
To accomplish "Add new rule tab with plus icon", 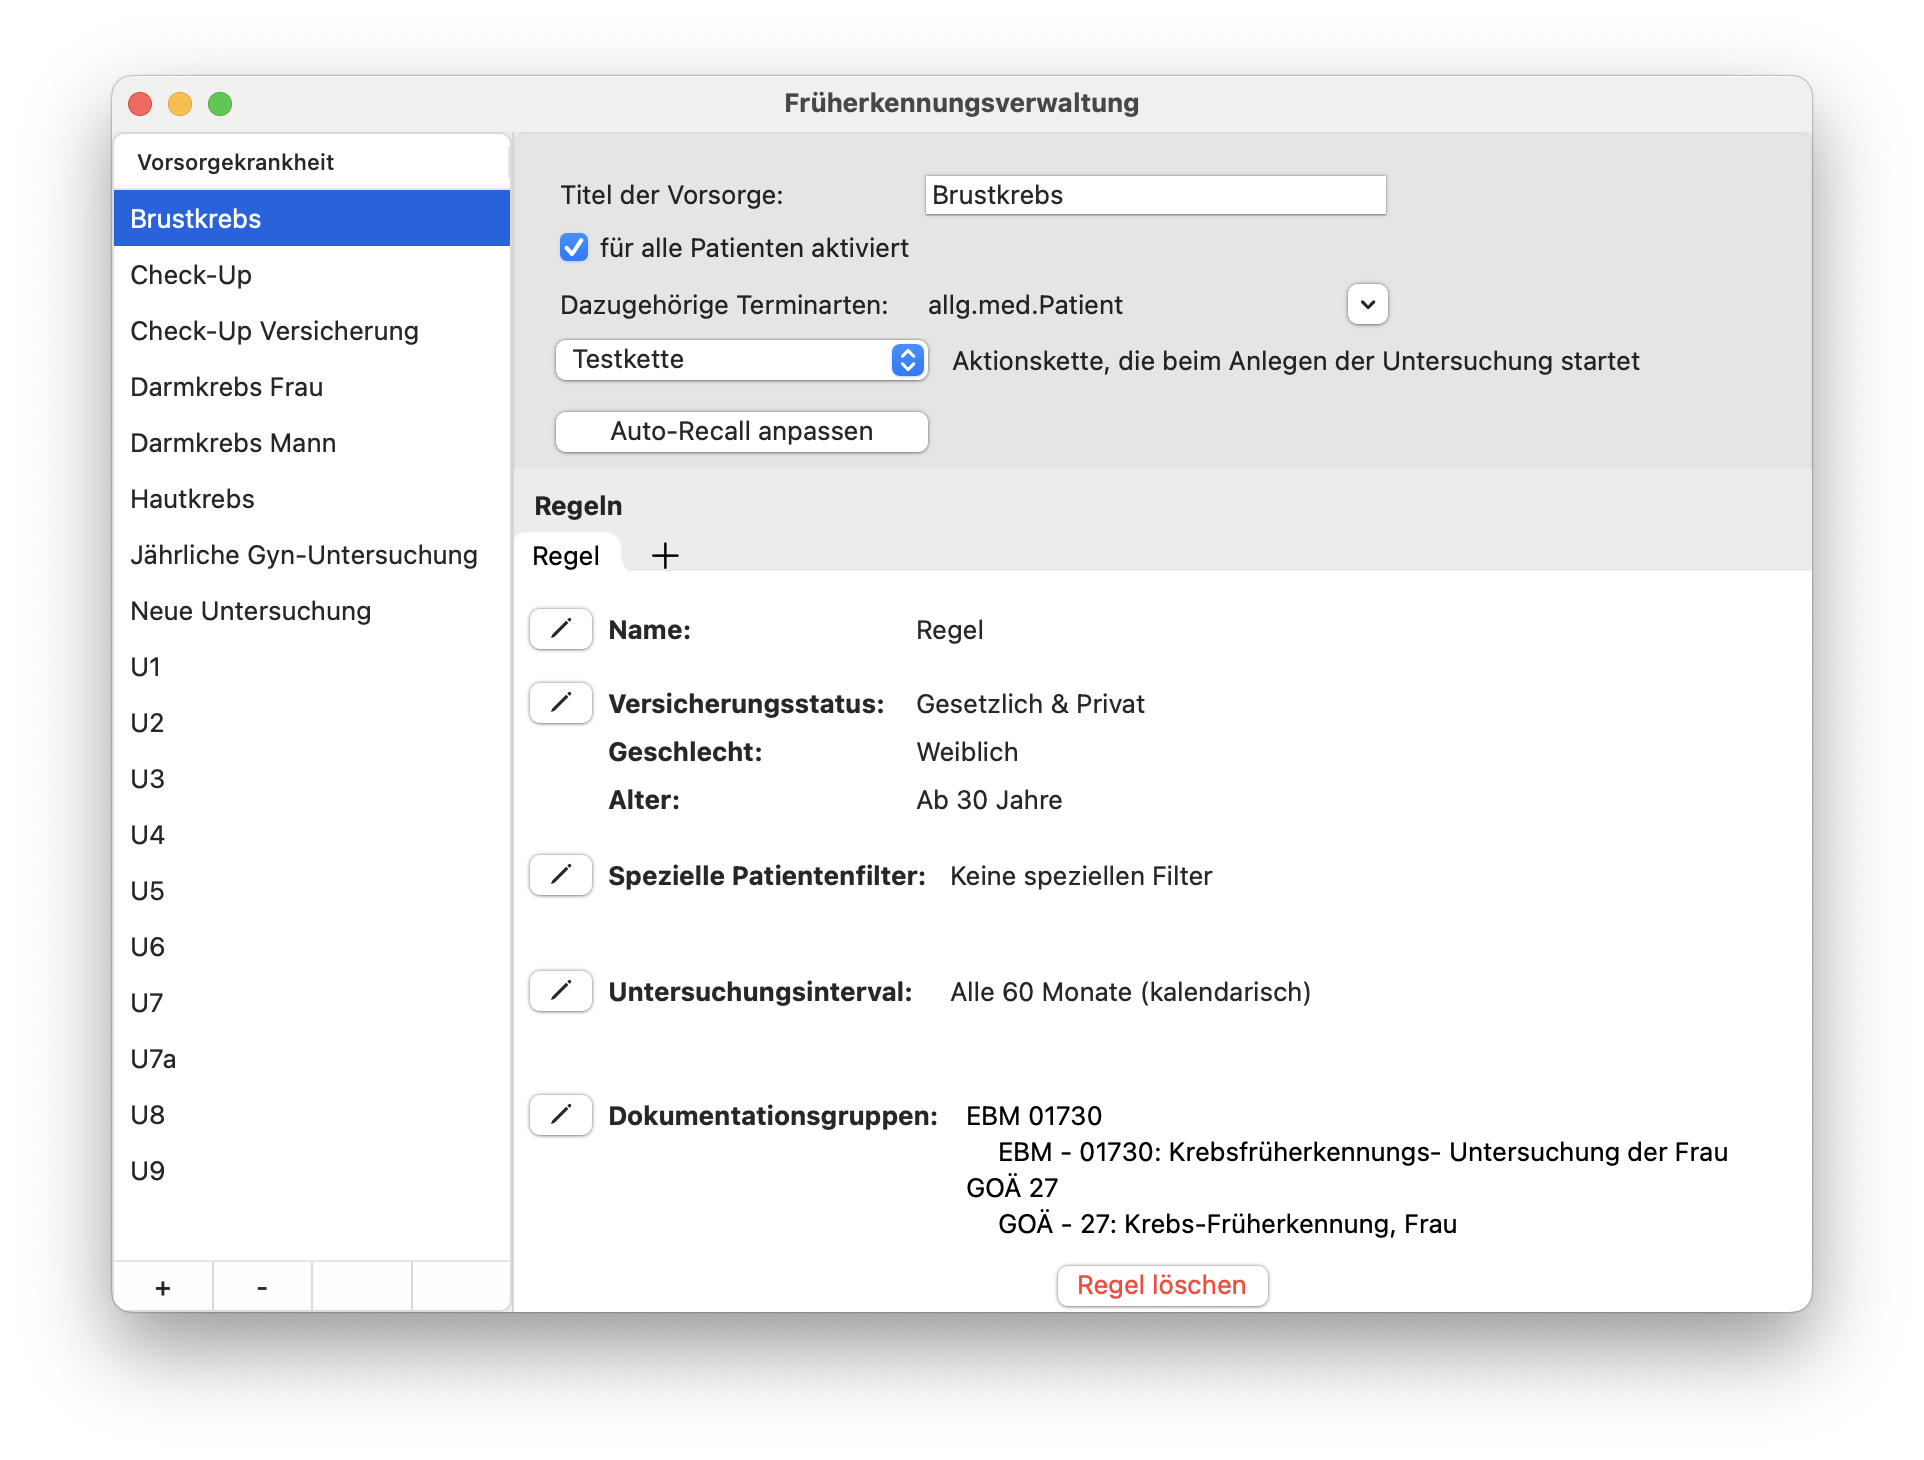I will pyautogui.click(x=665, y=556).
